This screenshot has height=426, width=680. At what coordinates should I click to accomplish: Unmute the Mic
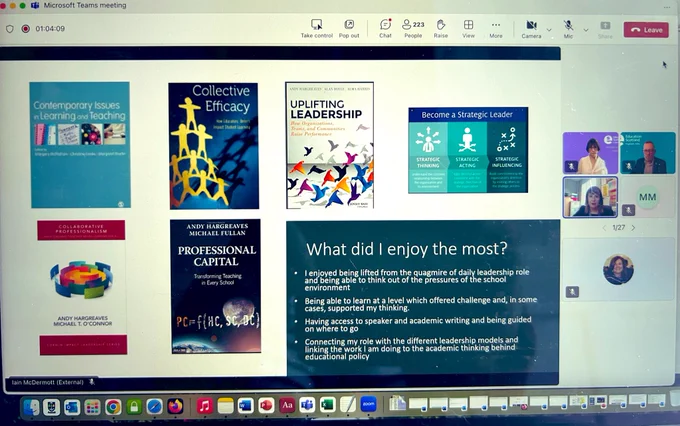pos(568,29)
